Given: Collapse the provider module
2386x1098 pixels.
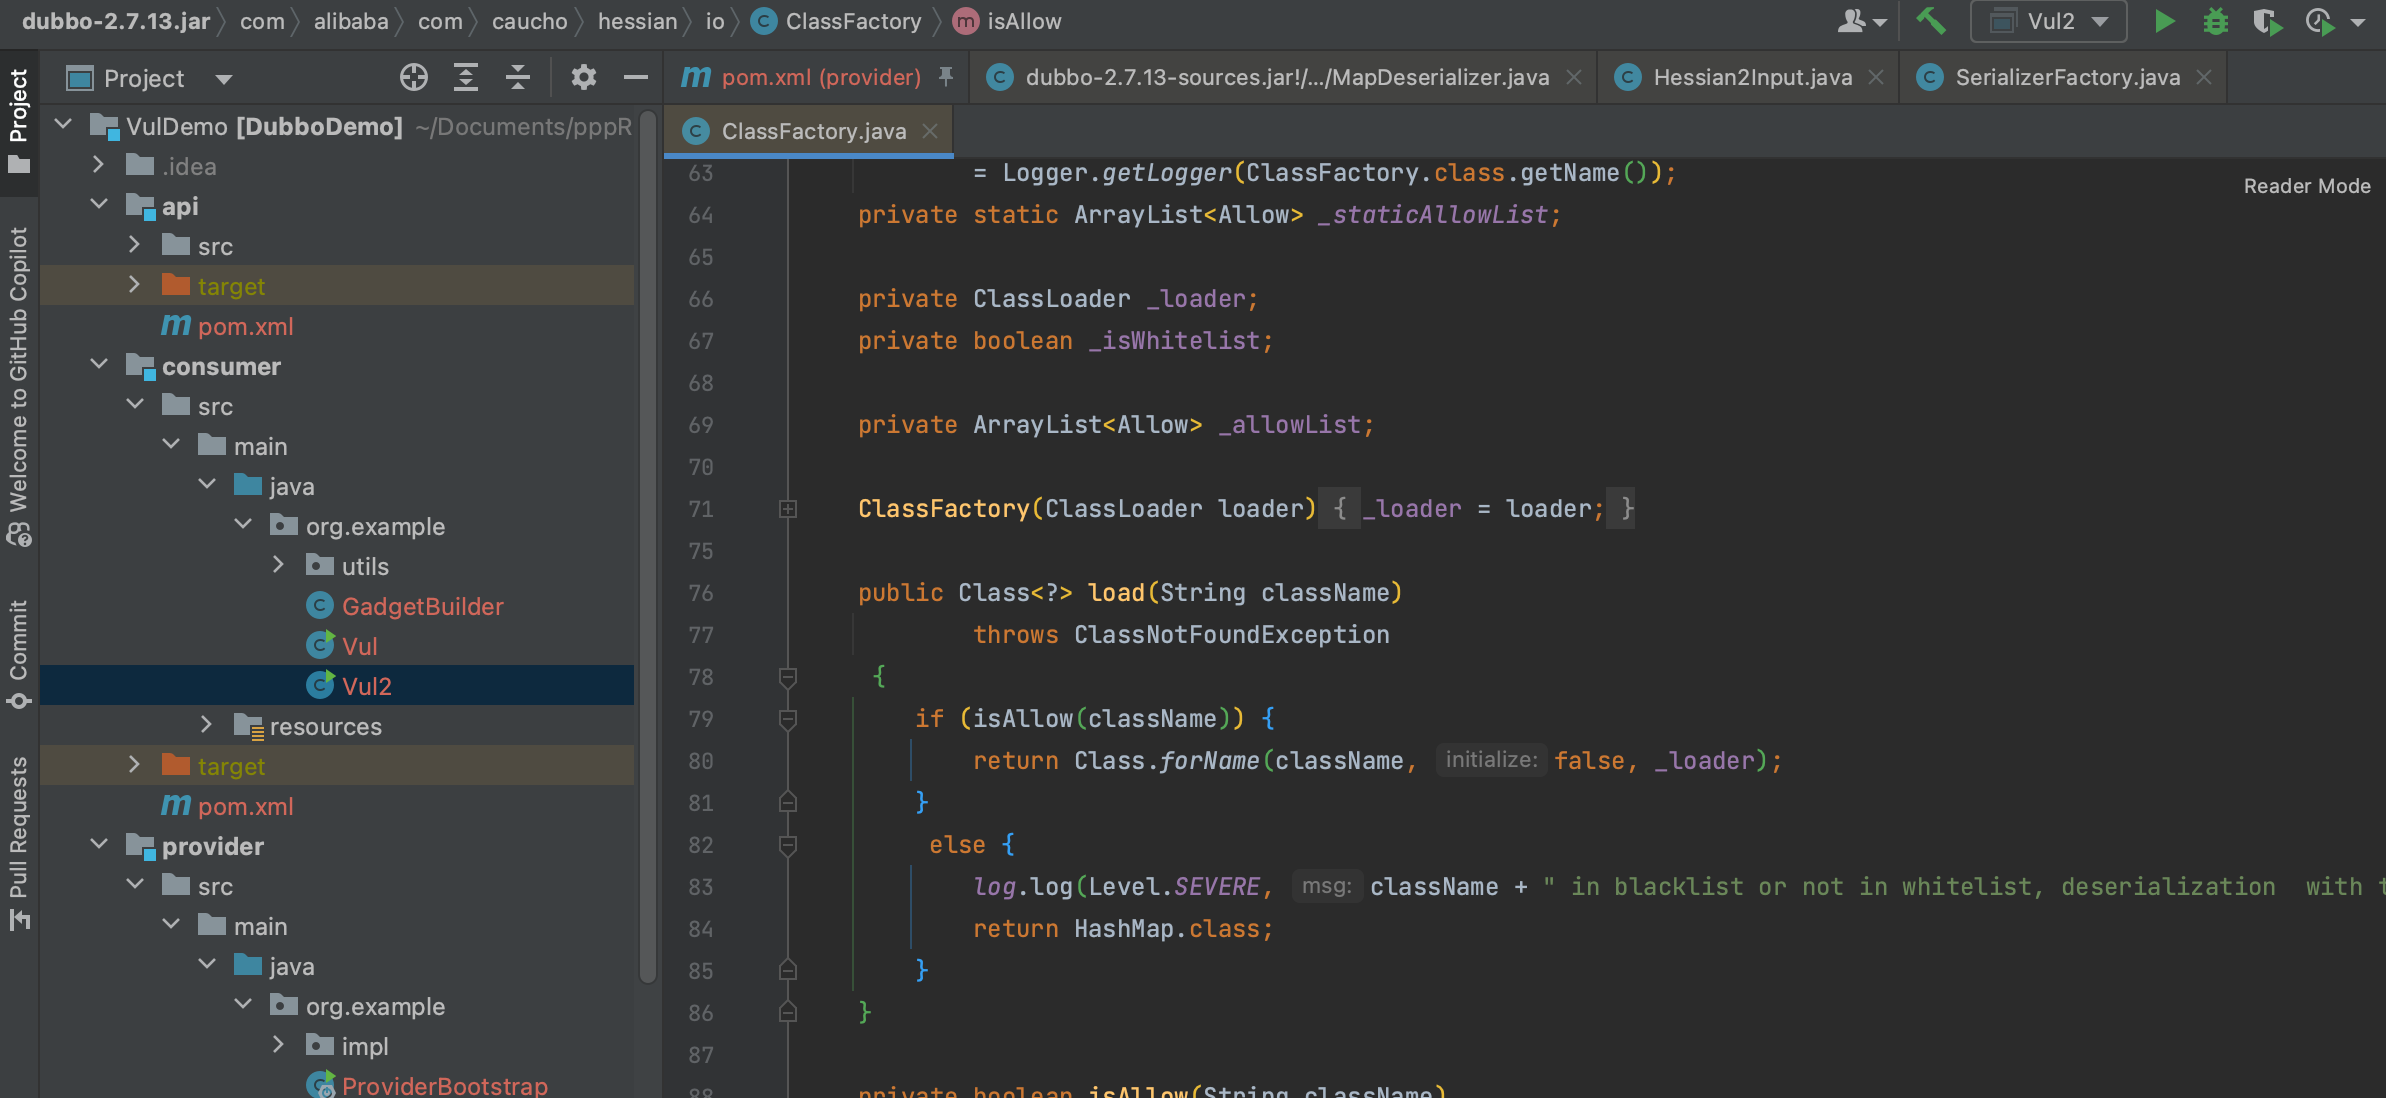Looking at the screenshot, I should (98, 845).
